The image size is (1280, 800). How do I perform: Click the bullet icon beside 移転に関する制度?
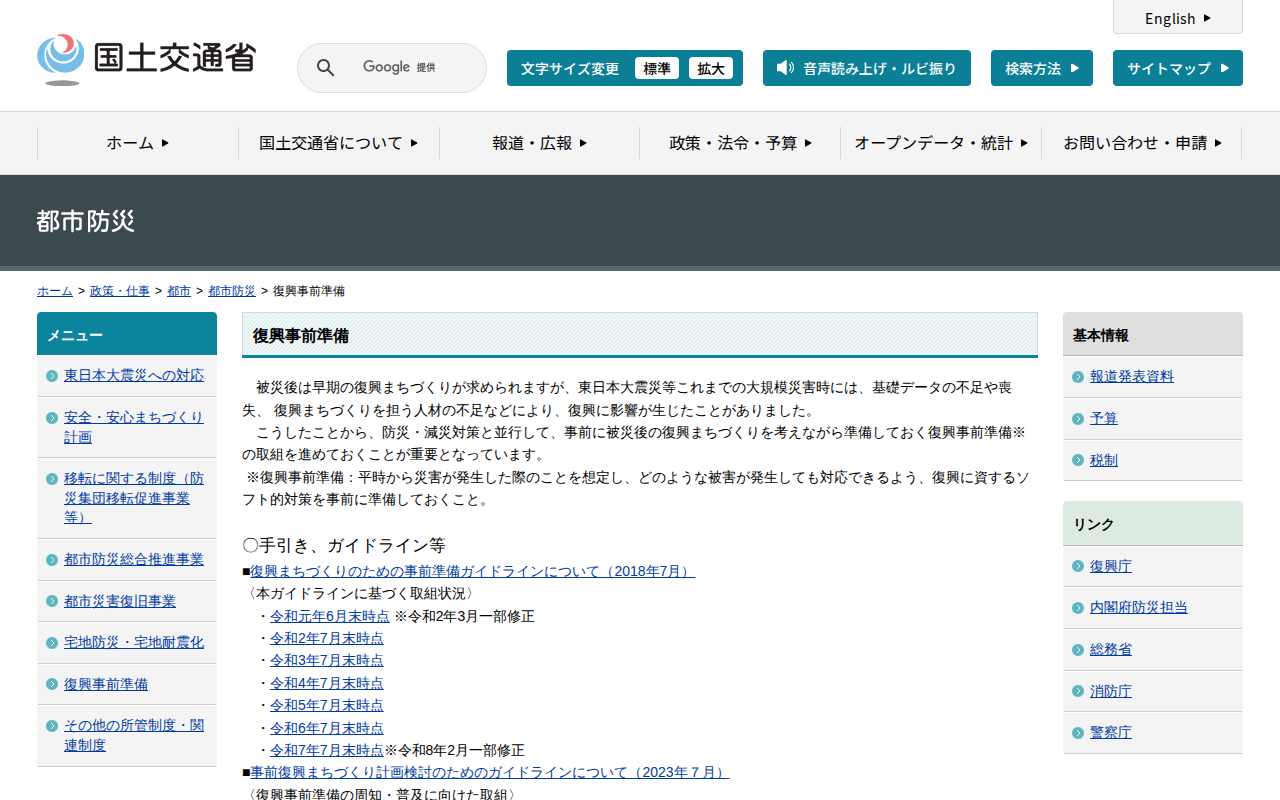(52, 479)
